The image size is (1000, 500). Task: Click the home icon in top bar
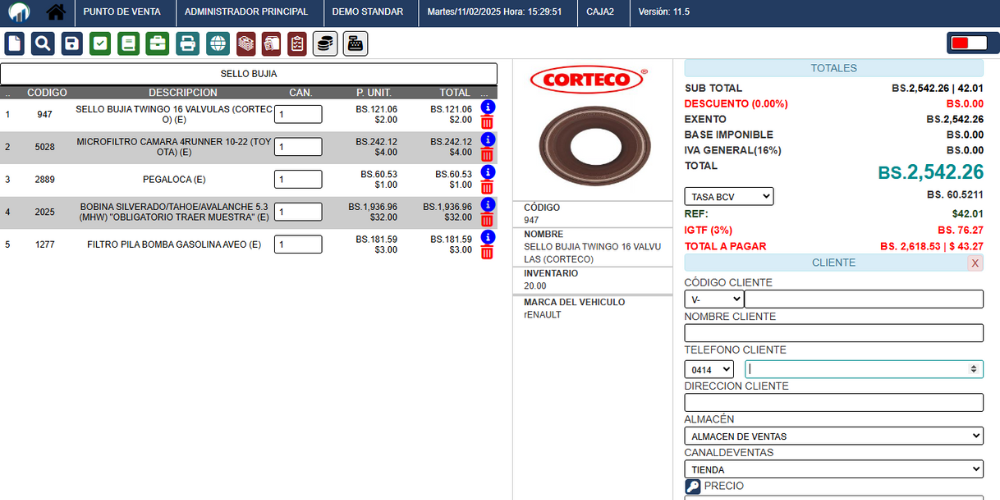coord(56,11)
